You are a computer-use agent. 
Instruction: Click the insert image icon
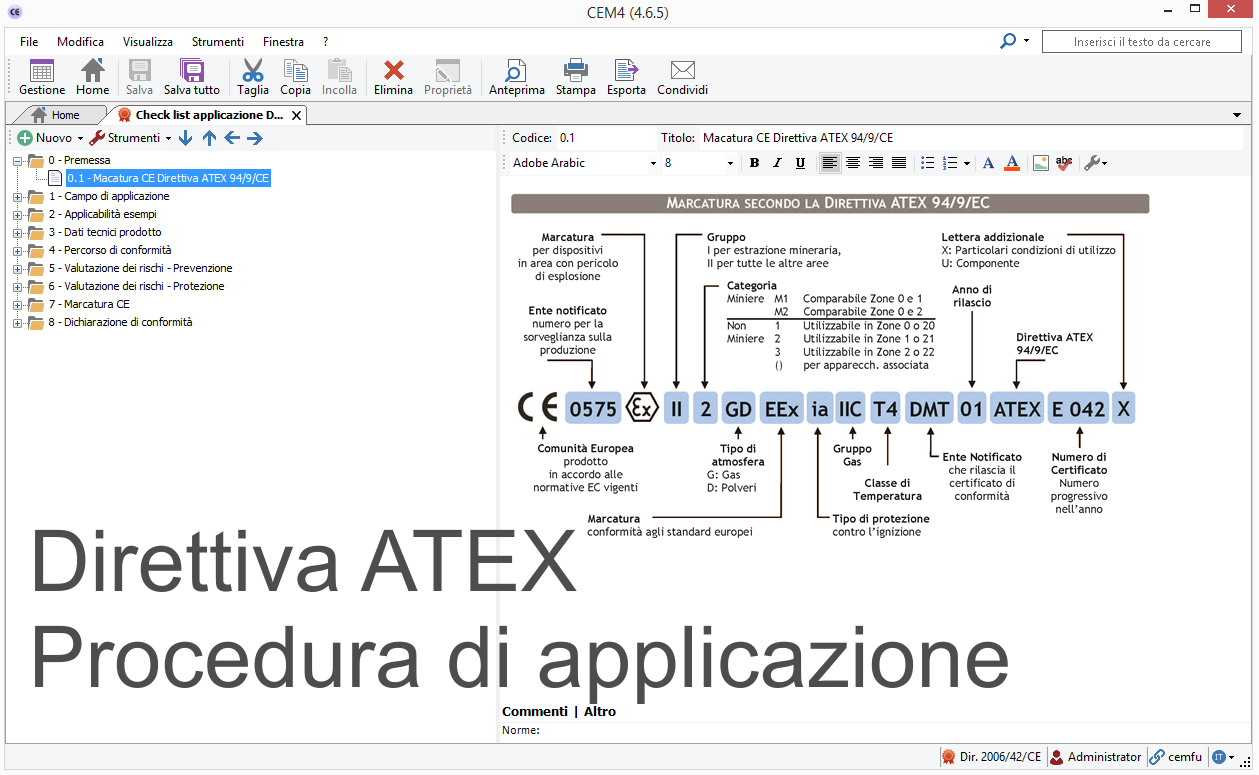(1041, 163)
